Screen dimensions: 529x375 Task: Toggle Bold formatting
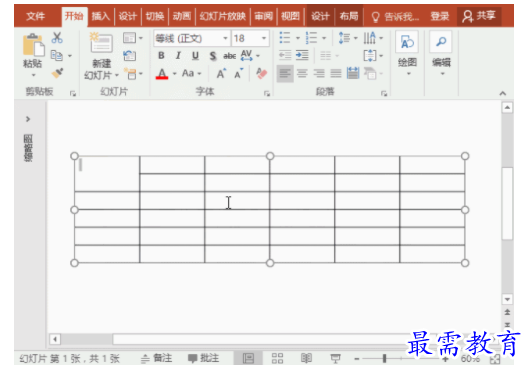tap(161, 56)
